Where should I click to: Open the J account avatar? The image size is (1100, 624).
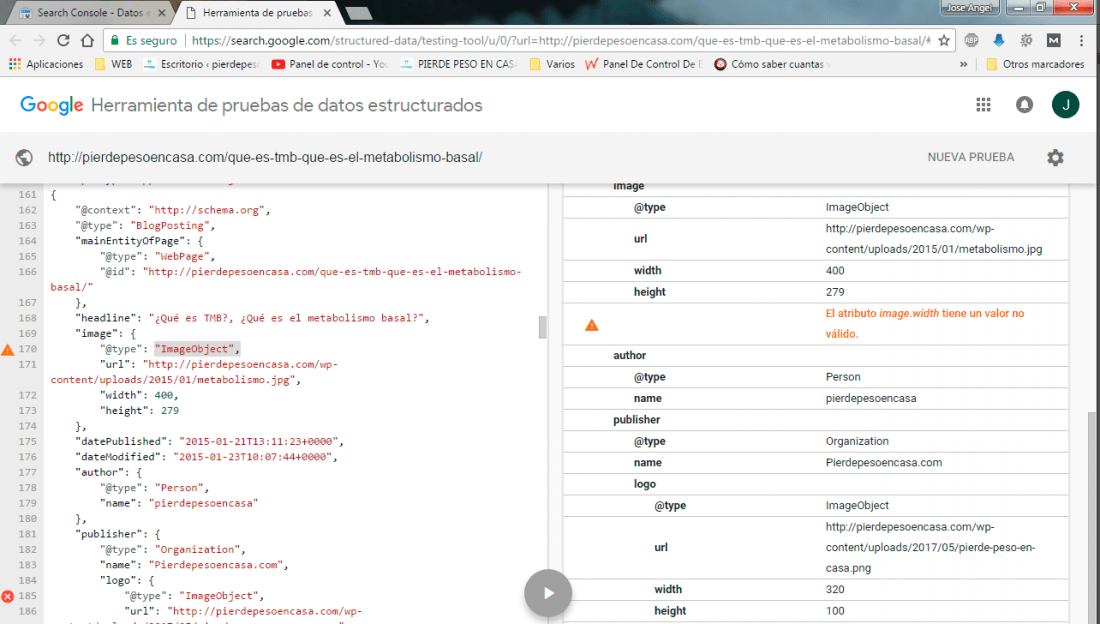point(1065,105)
